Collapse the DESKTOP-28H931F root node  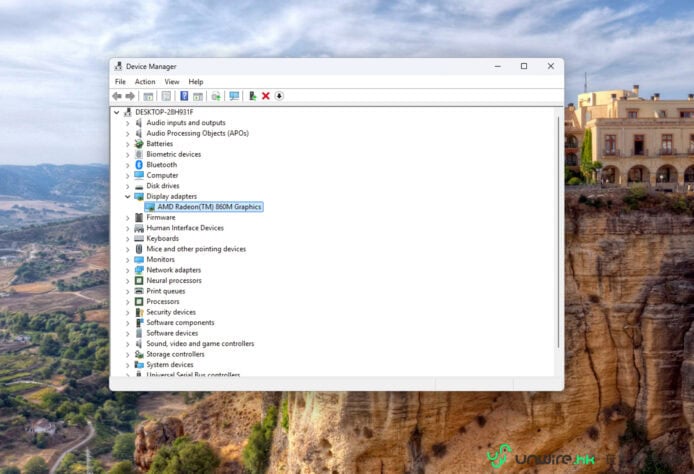(117, 112)
